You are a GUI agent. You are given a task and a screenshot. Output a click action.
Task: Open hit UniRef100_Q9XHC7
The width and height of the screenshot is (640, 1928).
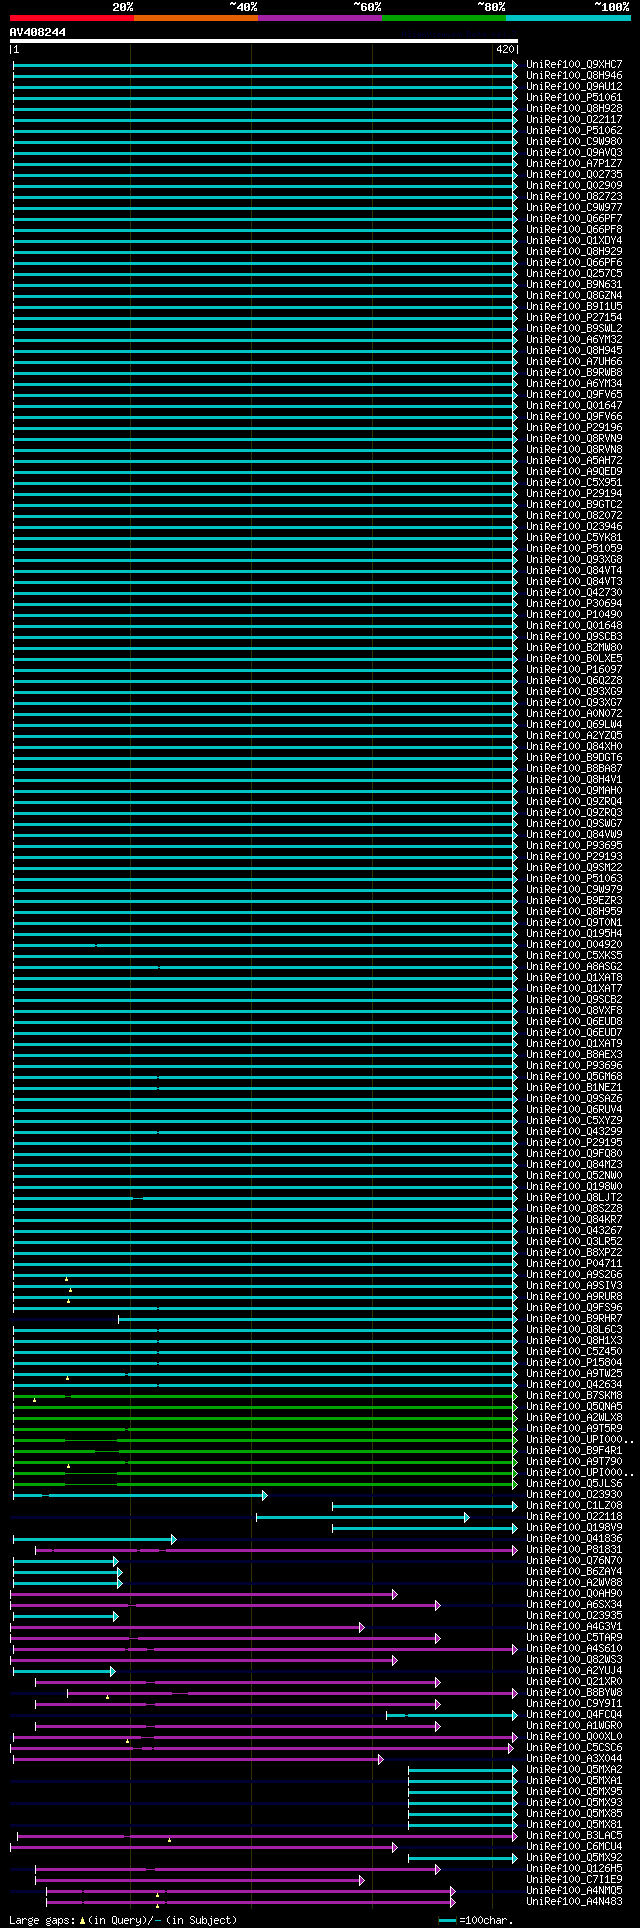click(574, 65)
